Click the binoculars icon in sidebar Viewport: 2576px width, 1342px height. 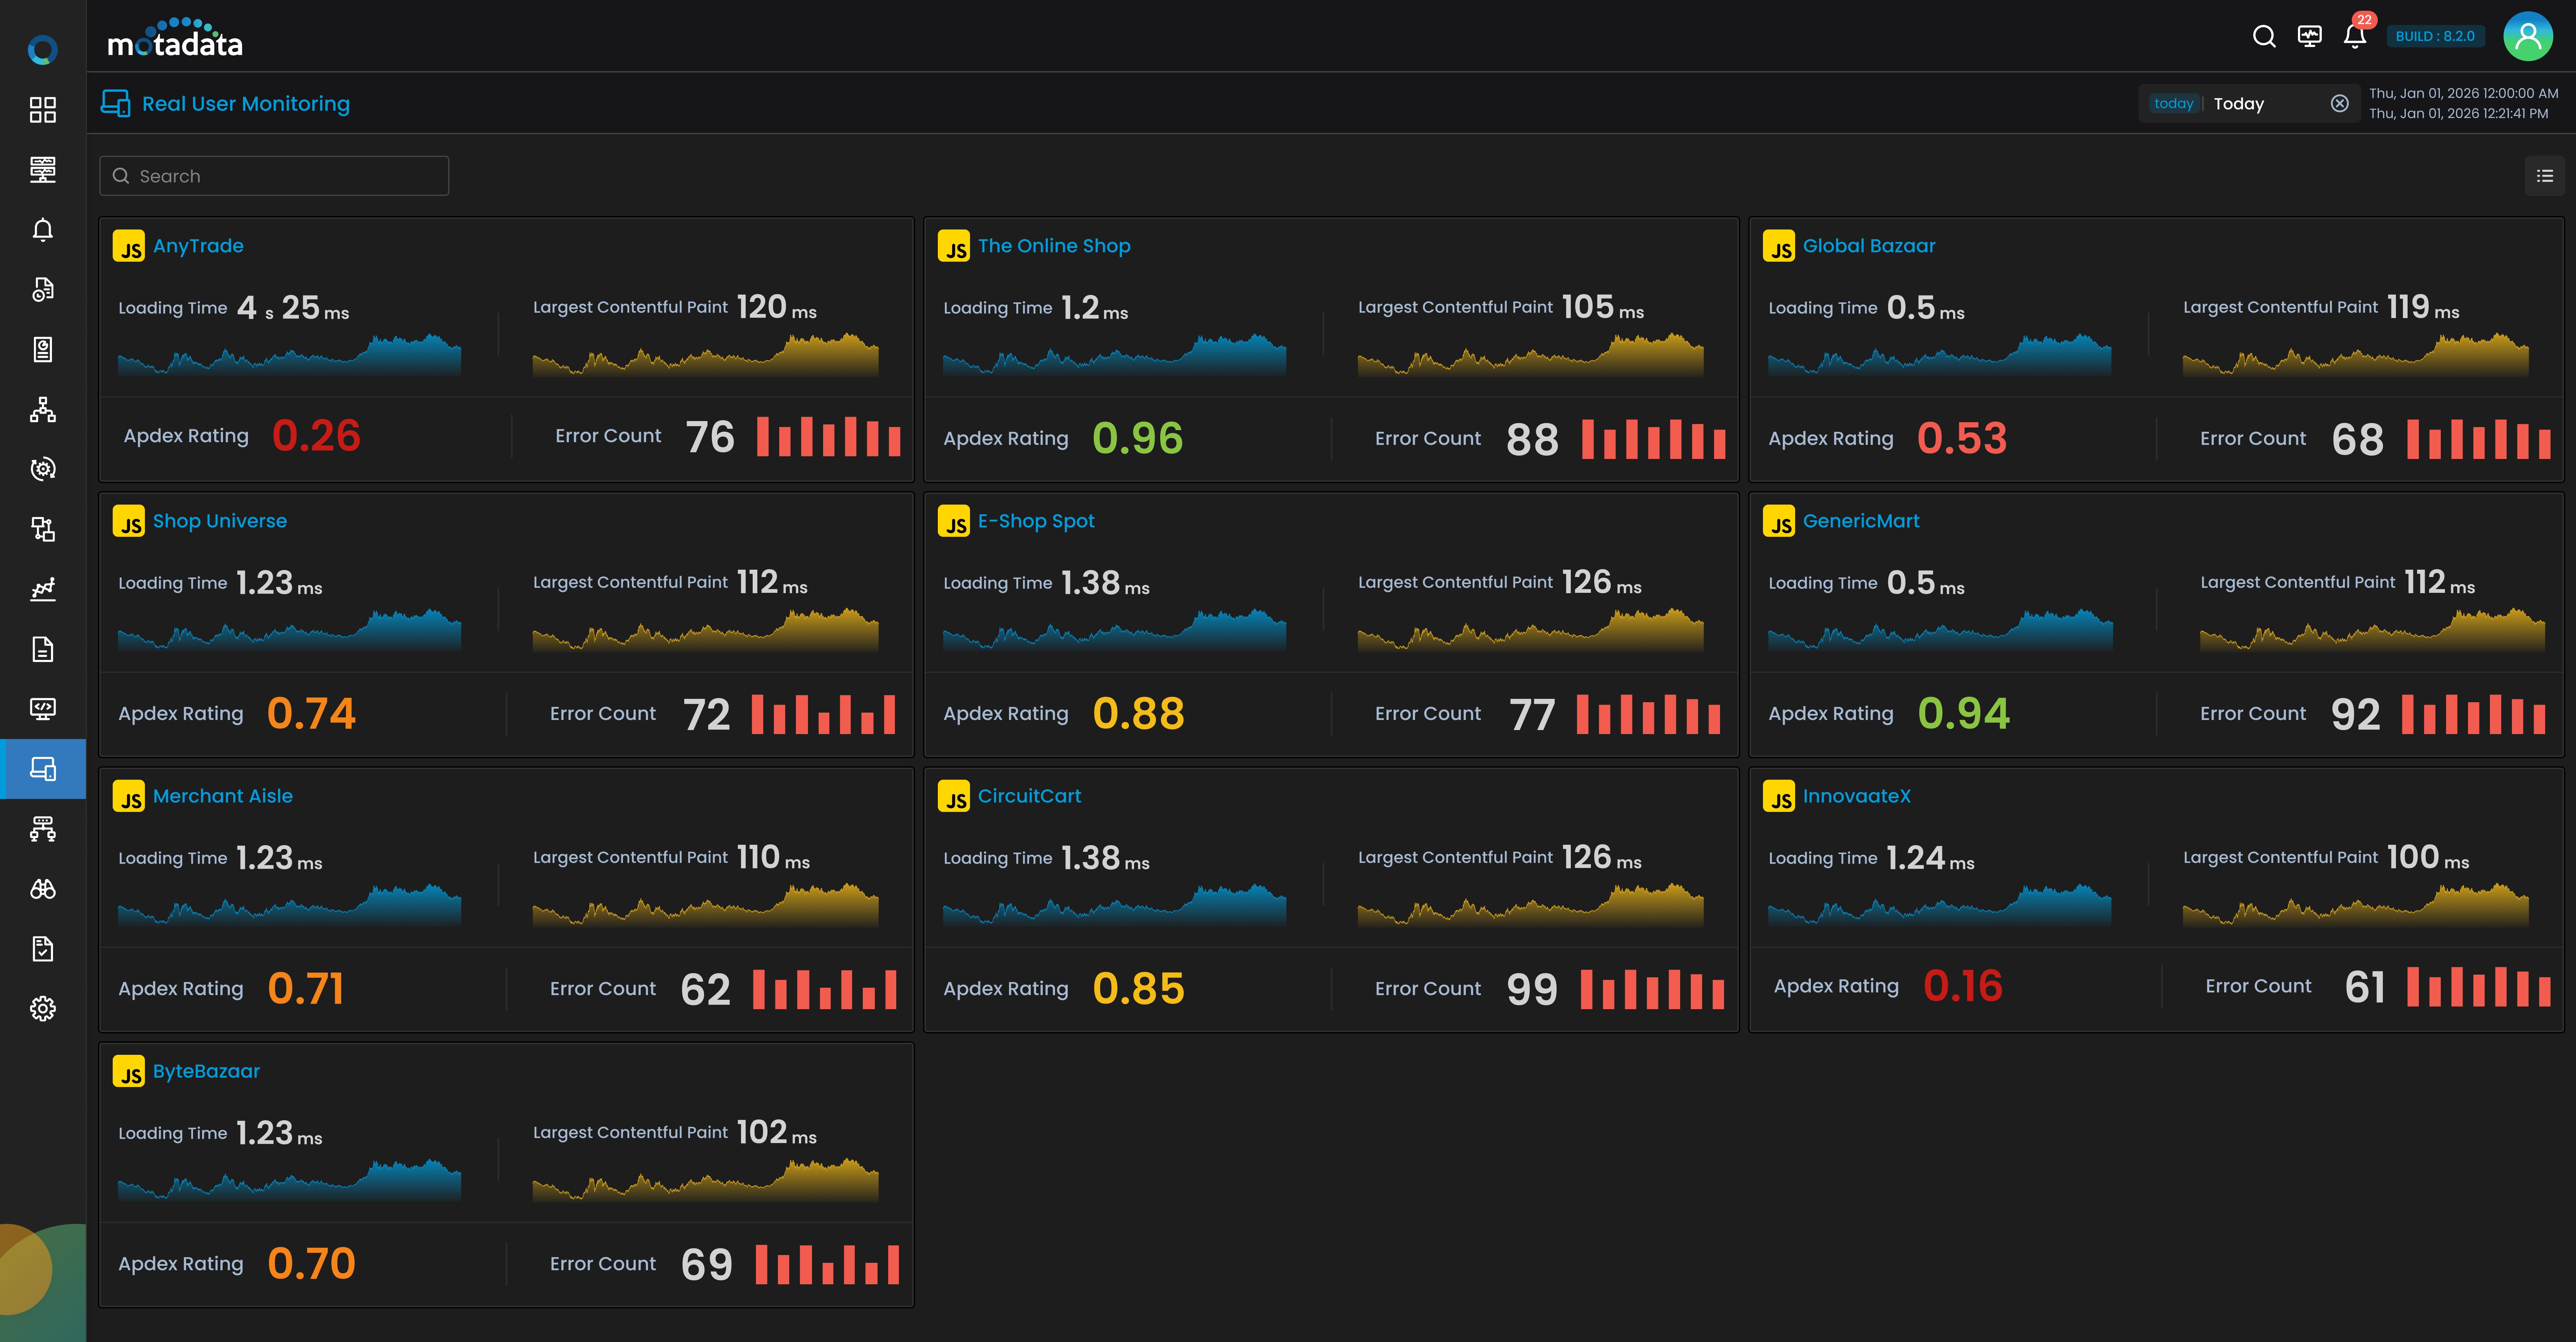coord(42,889)
